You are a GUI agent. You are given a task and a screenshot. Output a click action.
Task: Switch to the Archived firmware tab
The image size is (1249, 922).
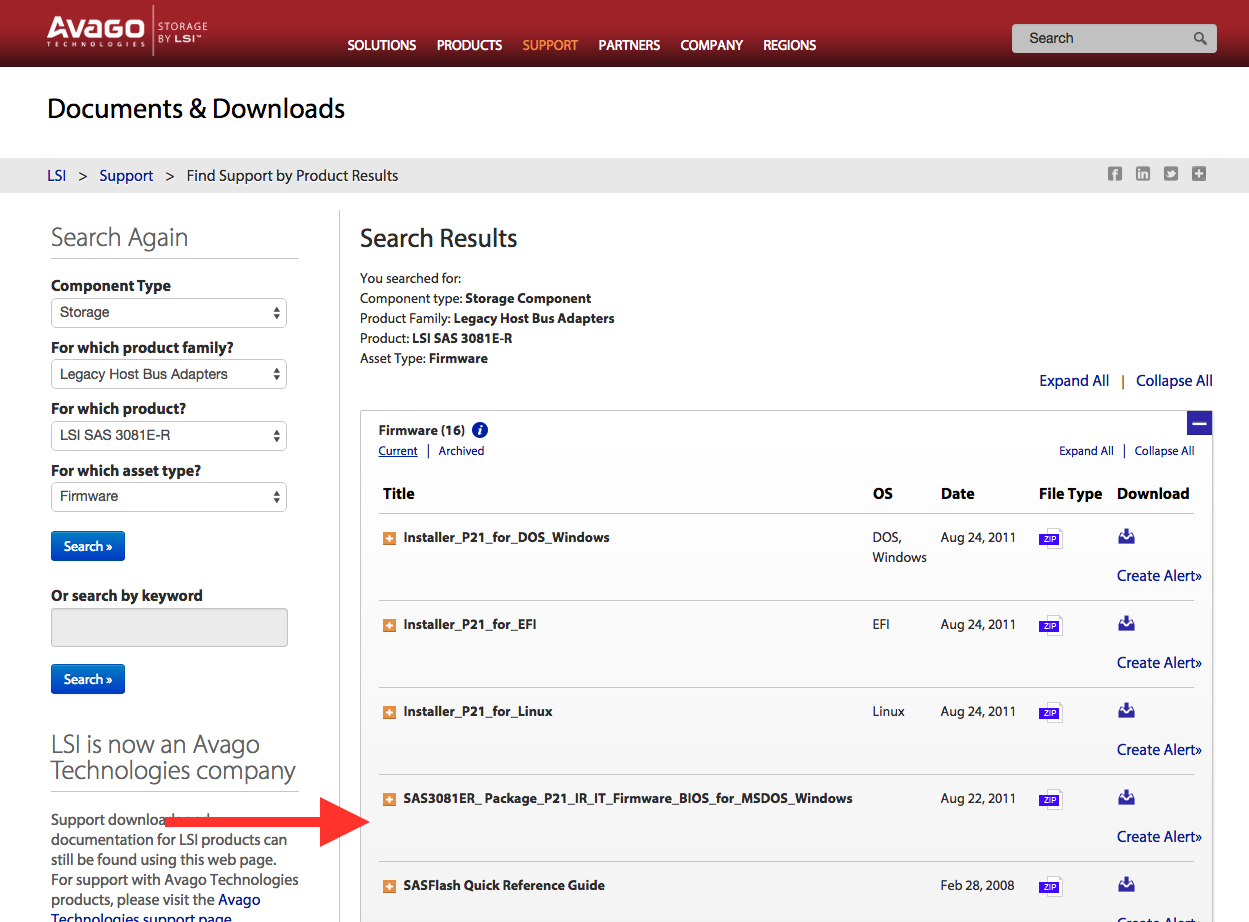[x=461, y=451]
